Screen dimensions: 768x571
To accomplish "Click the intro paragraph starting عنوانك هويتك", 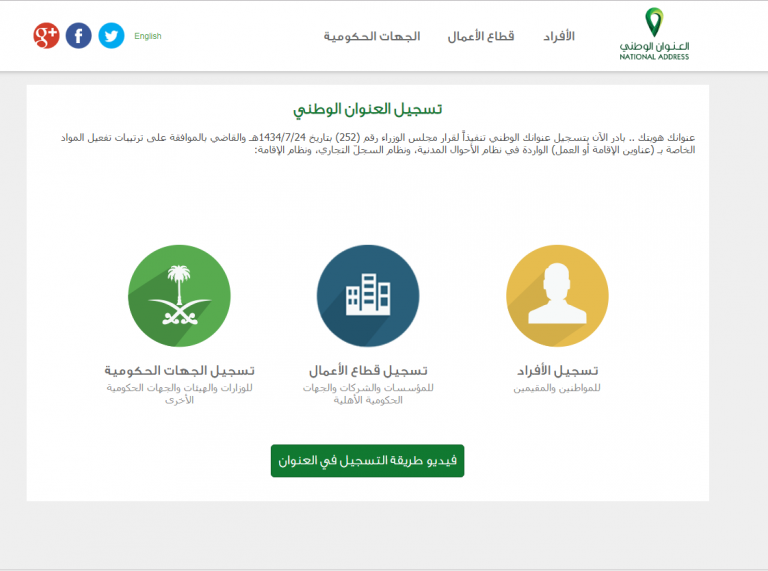I will [x=378, y=143].
